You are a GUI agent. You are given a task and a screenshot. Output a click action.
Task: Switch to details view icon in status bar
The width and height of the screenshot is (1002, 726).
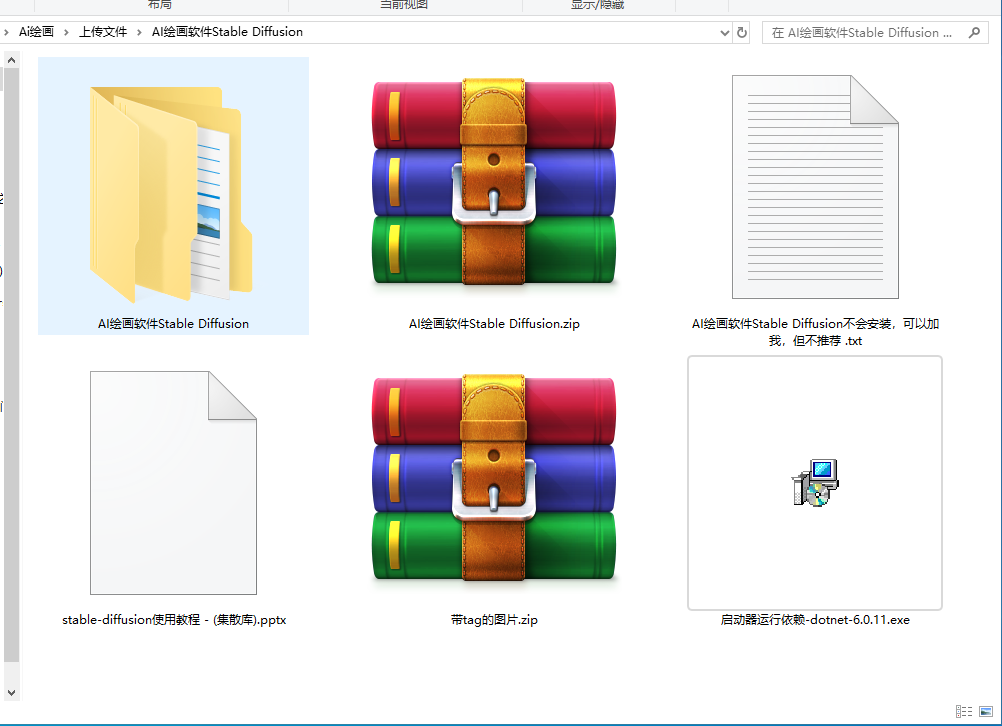coord(964,711)
